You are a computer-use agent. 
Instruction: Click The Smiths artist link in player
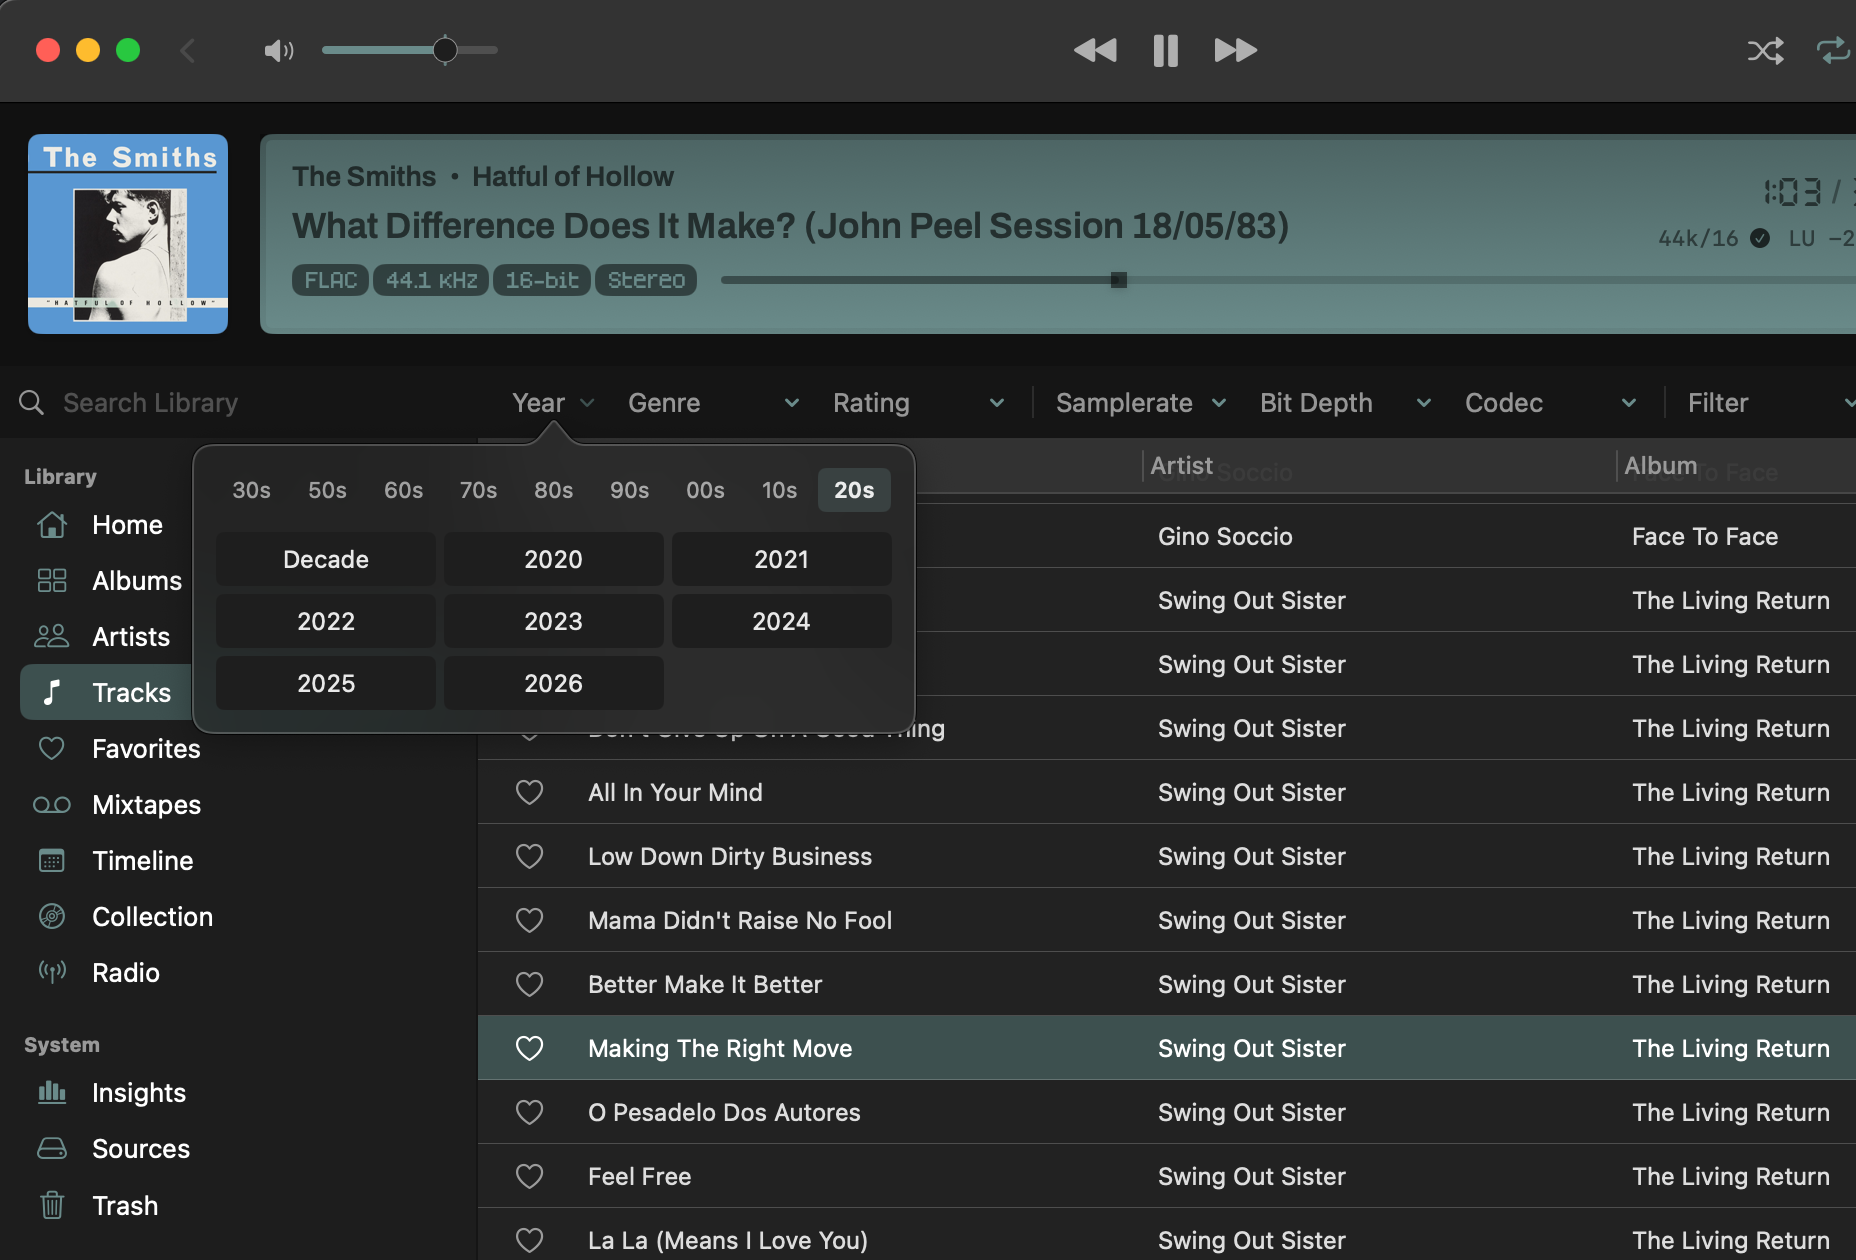[x=364, y=176]
